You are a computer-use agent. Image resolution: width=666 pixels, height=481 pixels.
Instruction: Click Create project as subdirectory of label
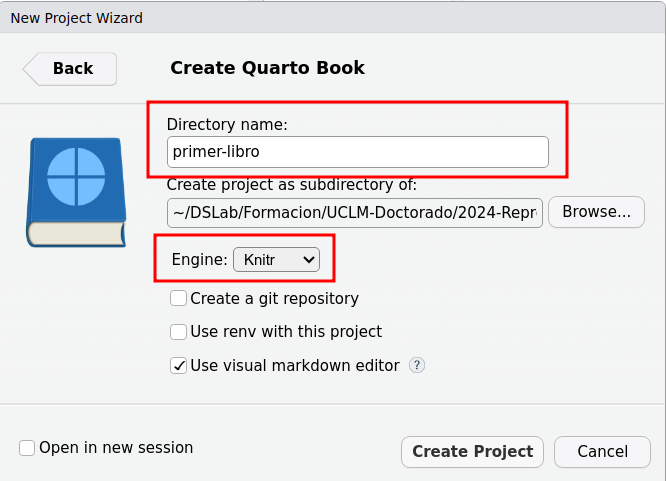pos(291,184)
